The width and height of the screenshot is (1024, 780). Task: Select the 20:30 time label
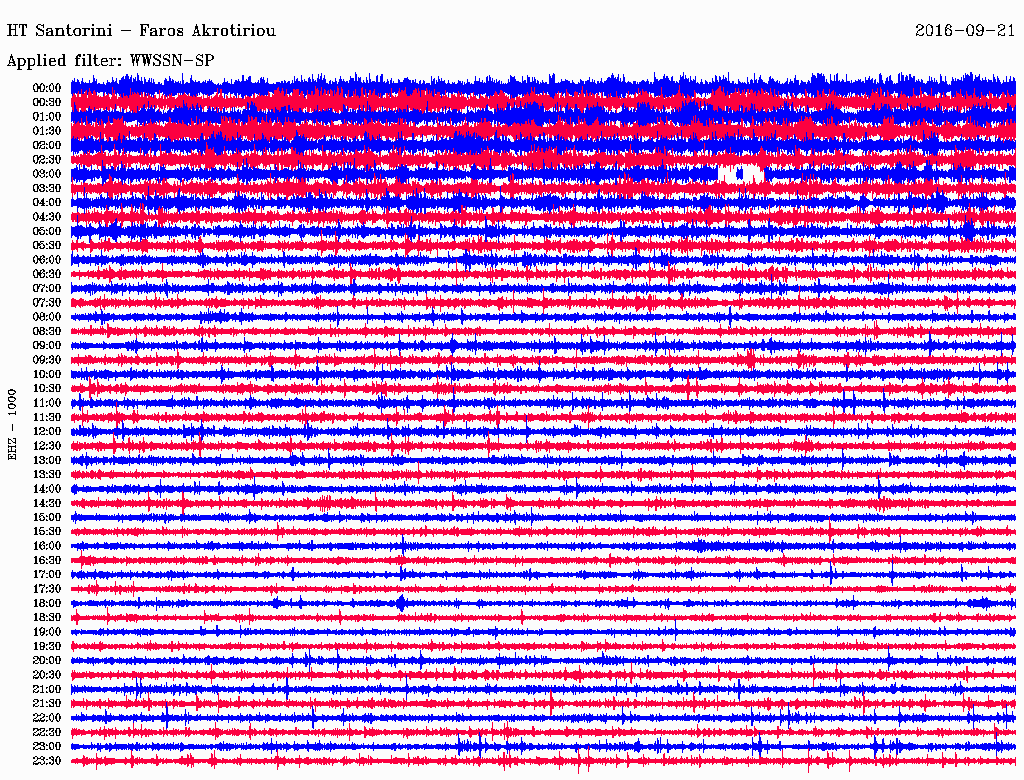tap(46, 675)
